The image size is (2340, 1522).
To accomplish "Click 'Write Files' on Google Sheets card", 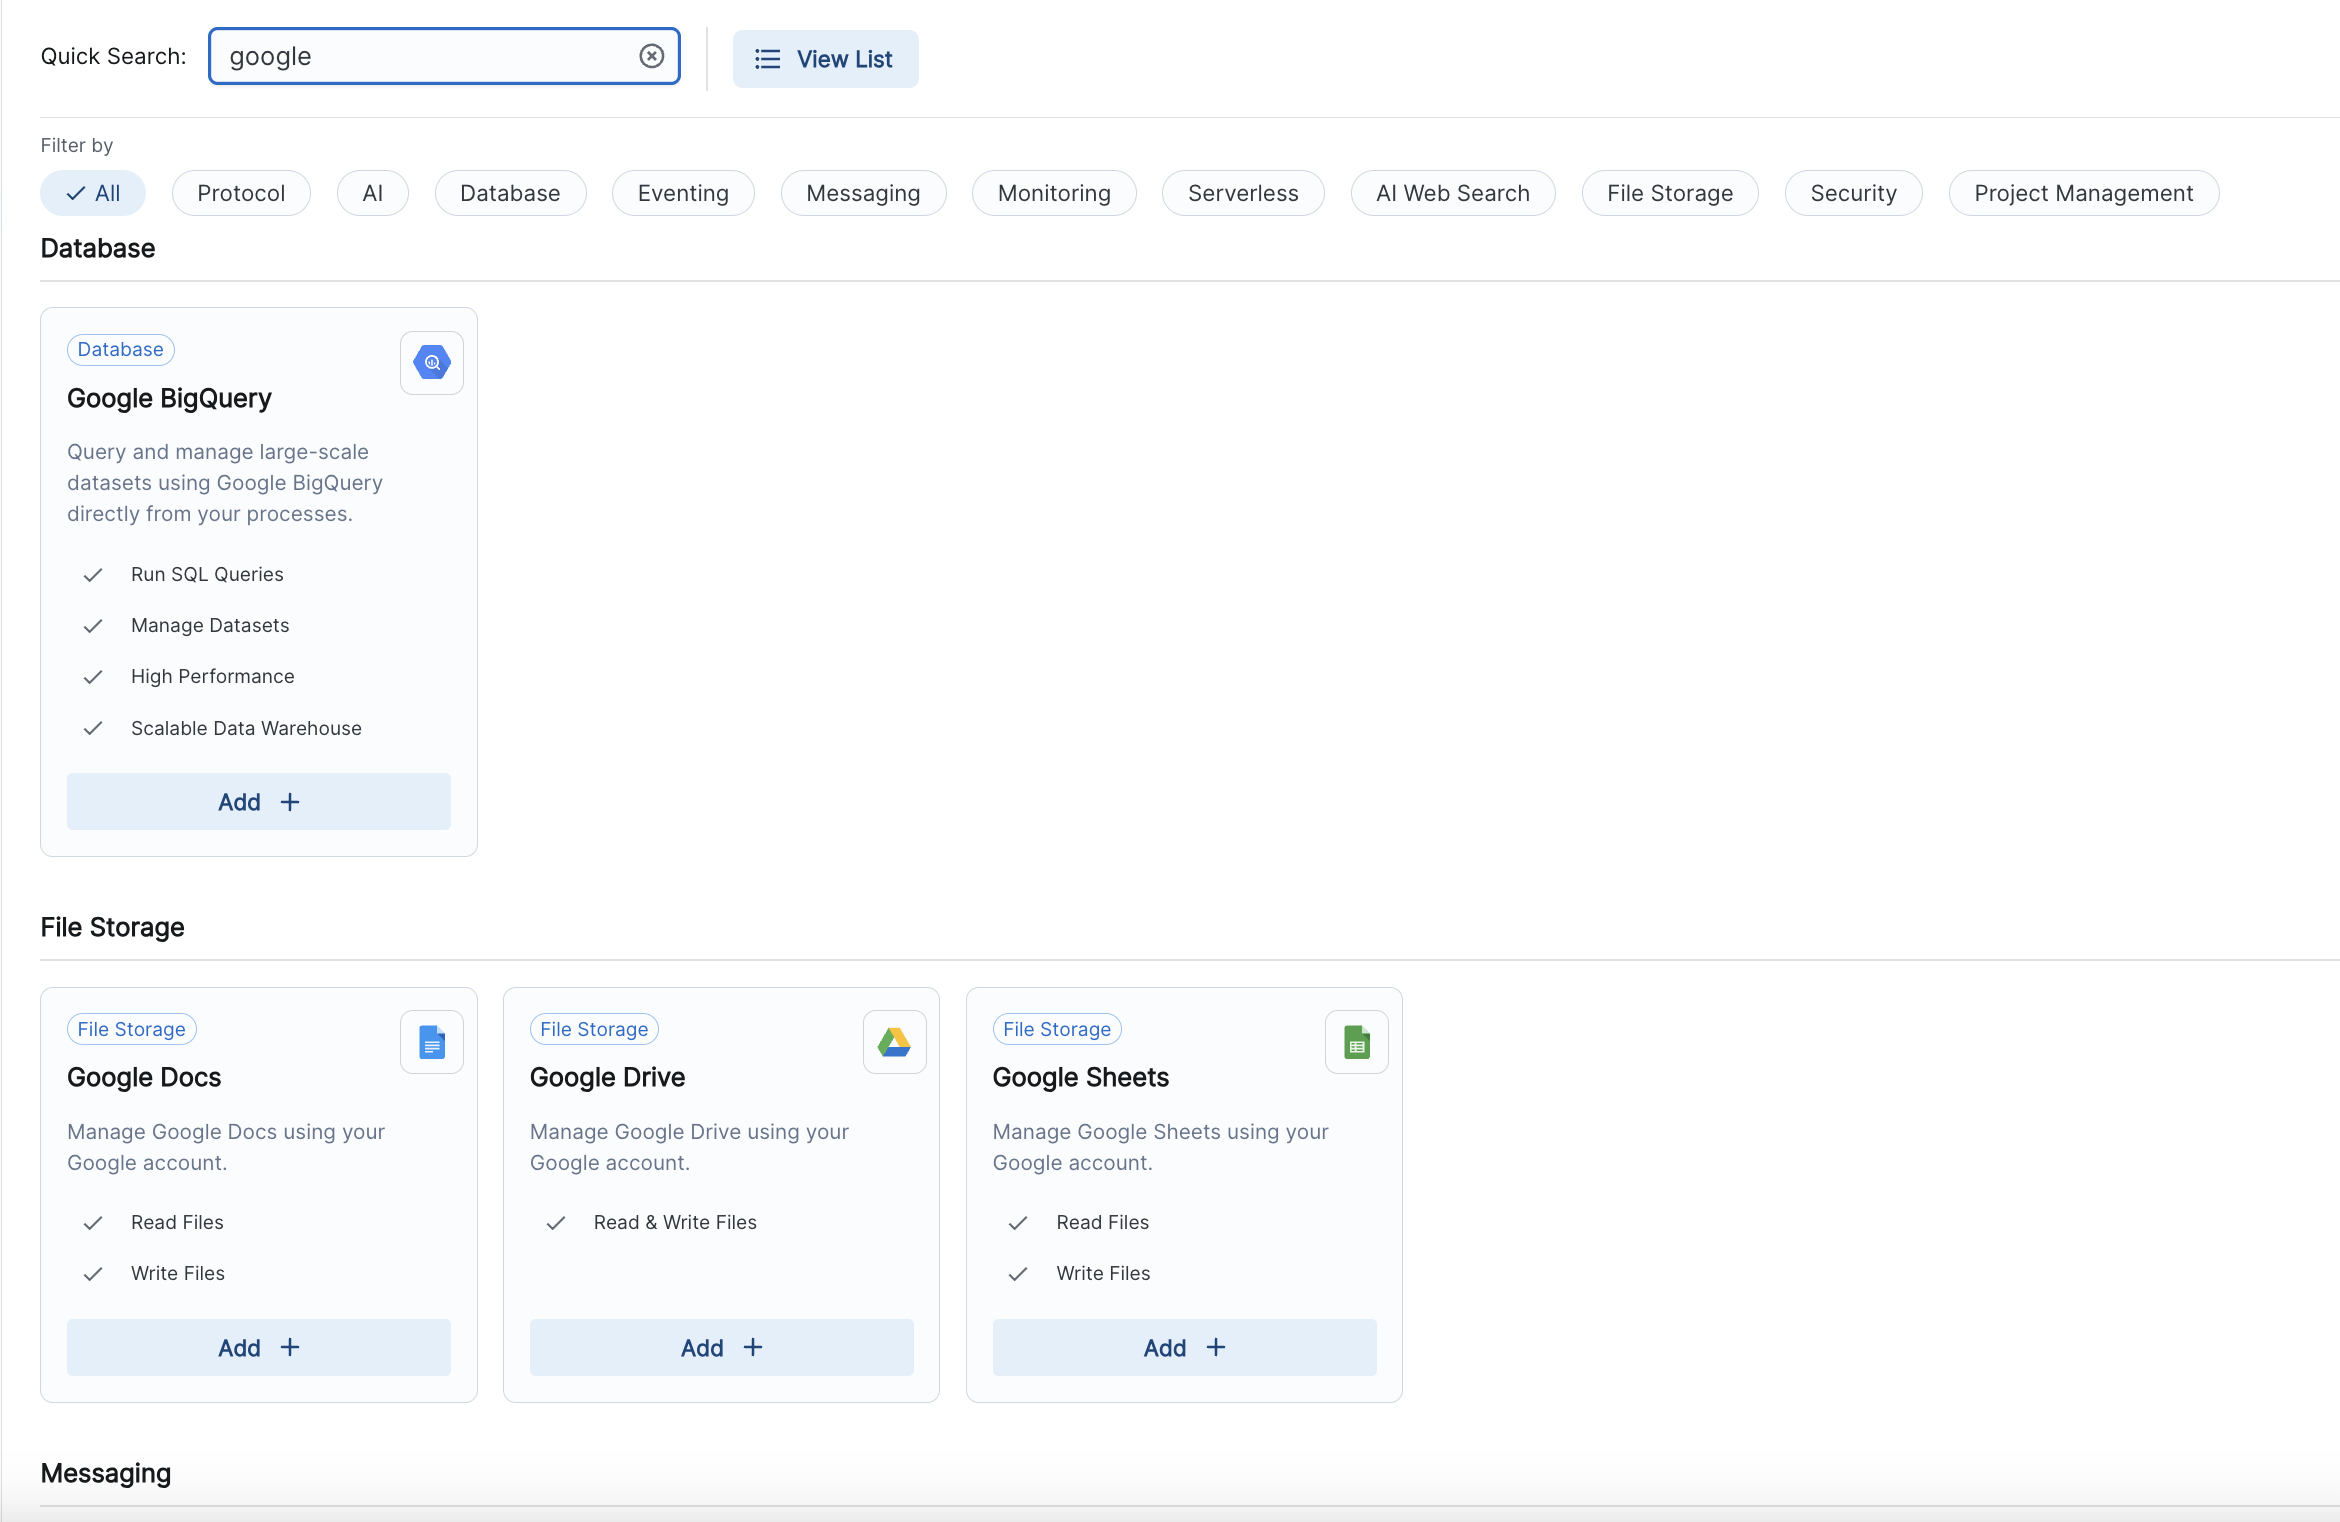I will click(x=1103, y=1274).
